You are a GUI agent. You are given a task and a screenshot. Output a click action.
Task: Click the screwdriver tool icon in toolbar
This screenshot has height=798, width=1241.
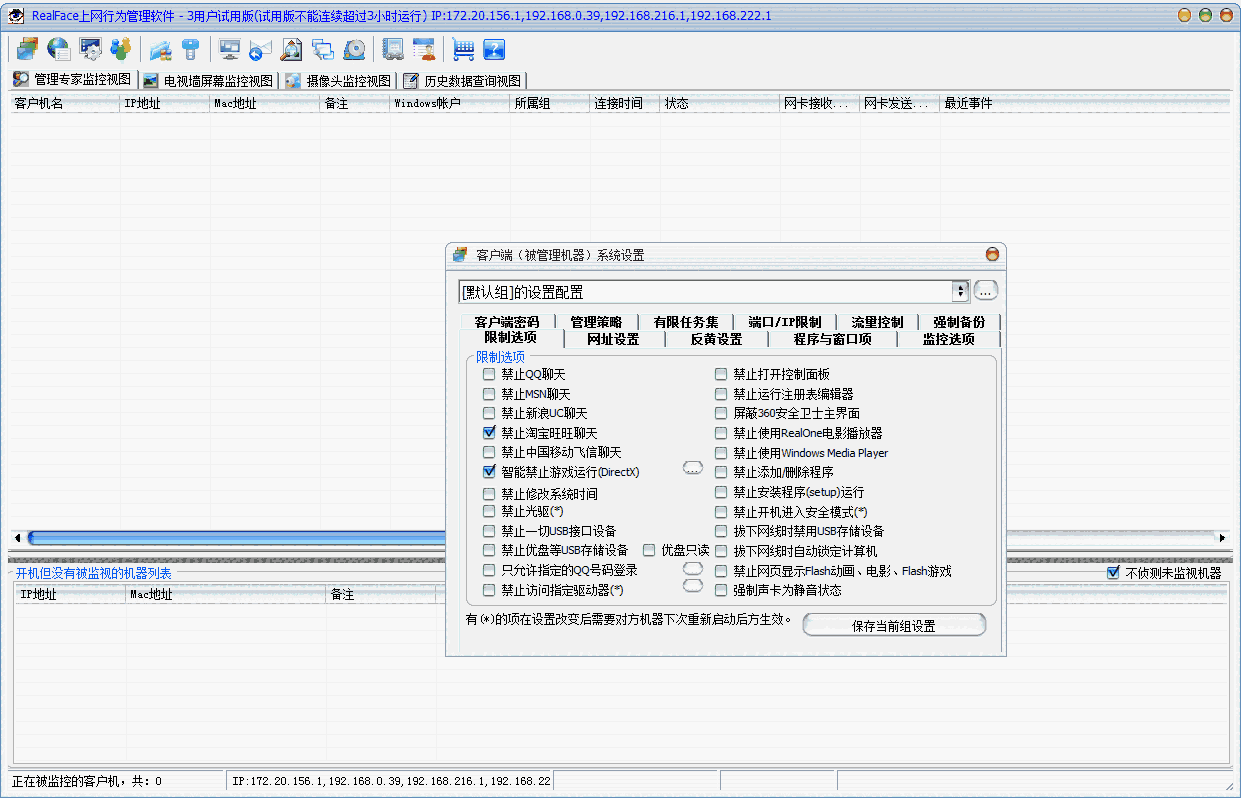[x=189, y=48]
